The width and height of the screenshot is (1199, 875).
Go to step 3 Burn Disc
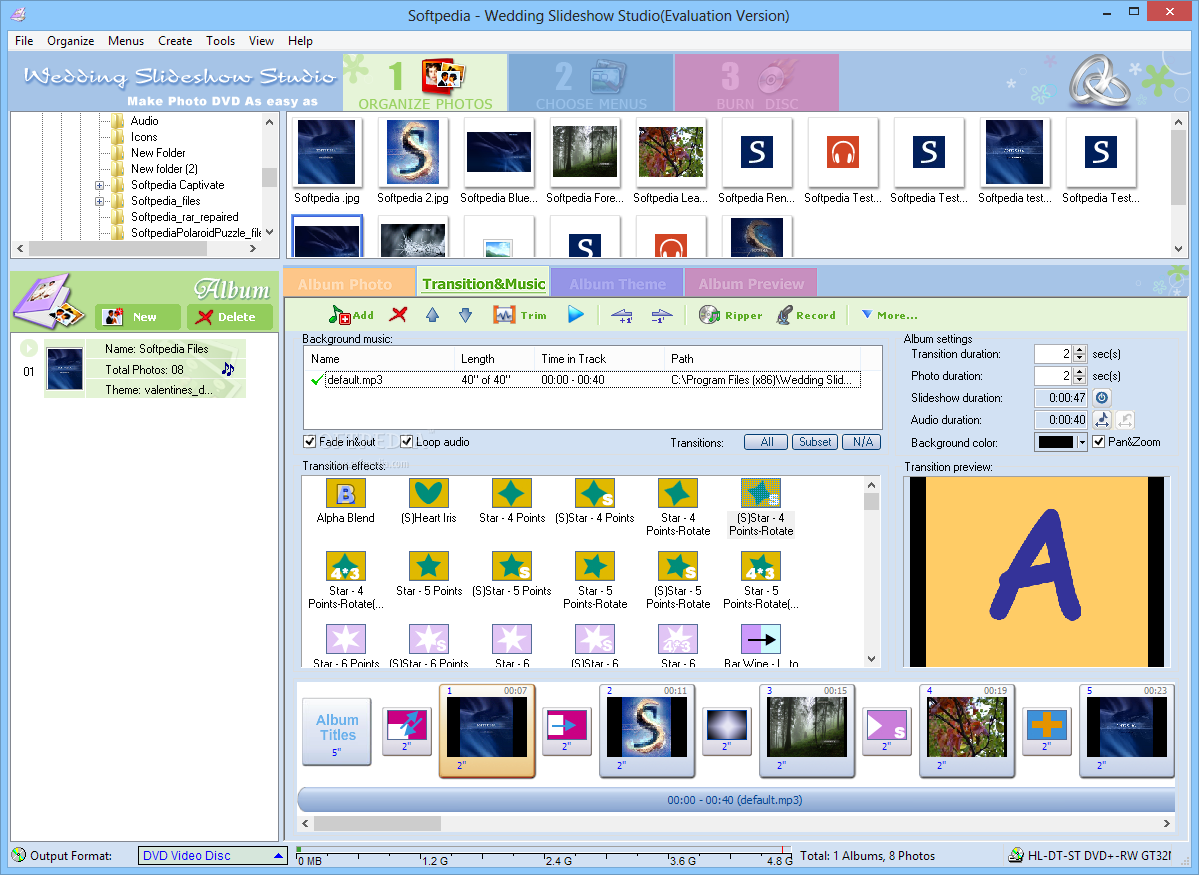[x=757, y=83]
